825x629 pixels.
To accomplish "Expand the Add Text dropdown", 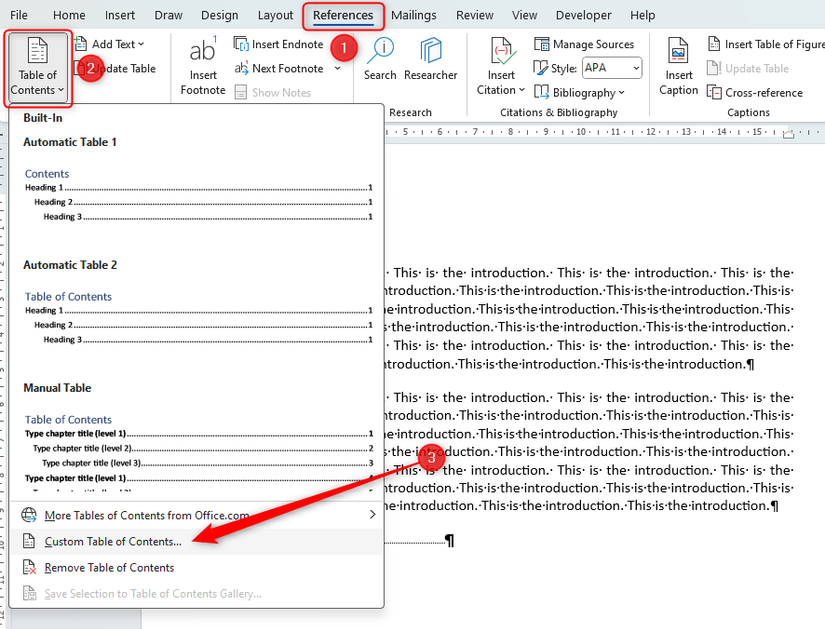I will (x=109, y=44).
